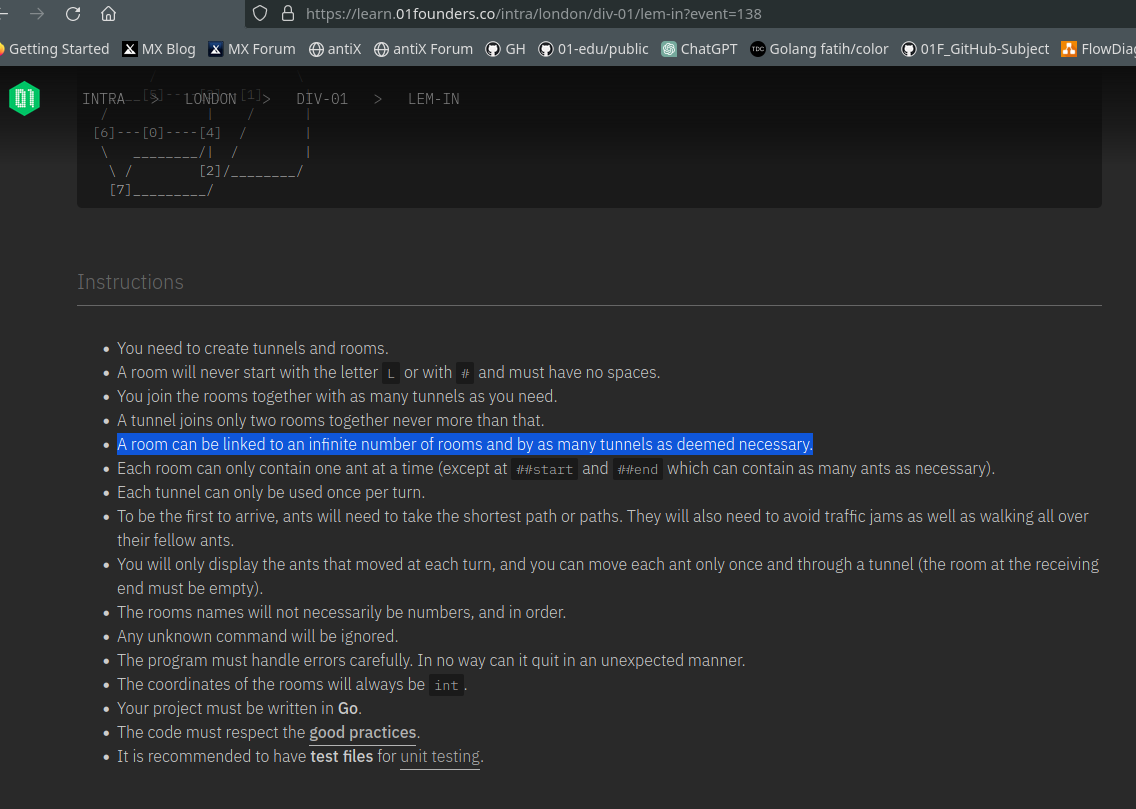This screenshot has width=1136, height=809.
Task: Click the home button in the toolbar
Action: click(108, 14)
